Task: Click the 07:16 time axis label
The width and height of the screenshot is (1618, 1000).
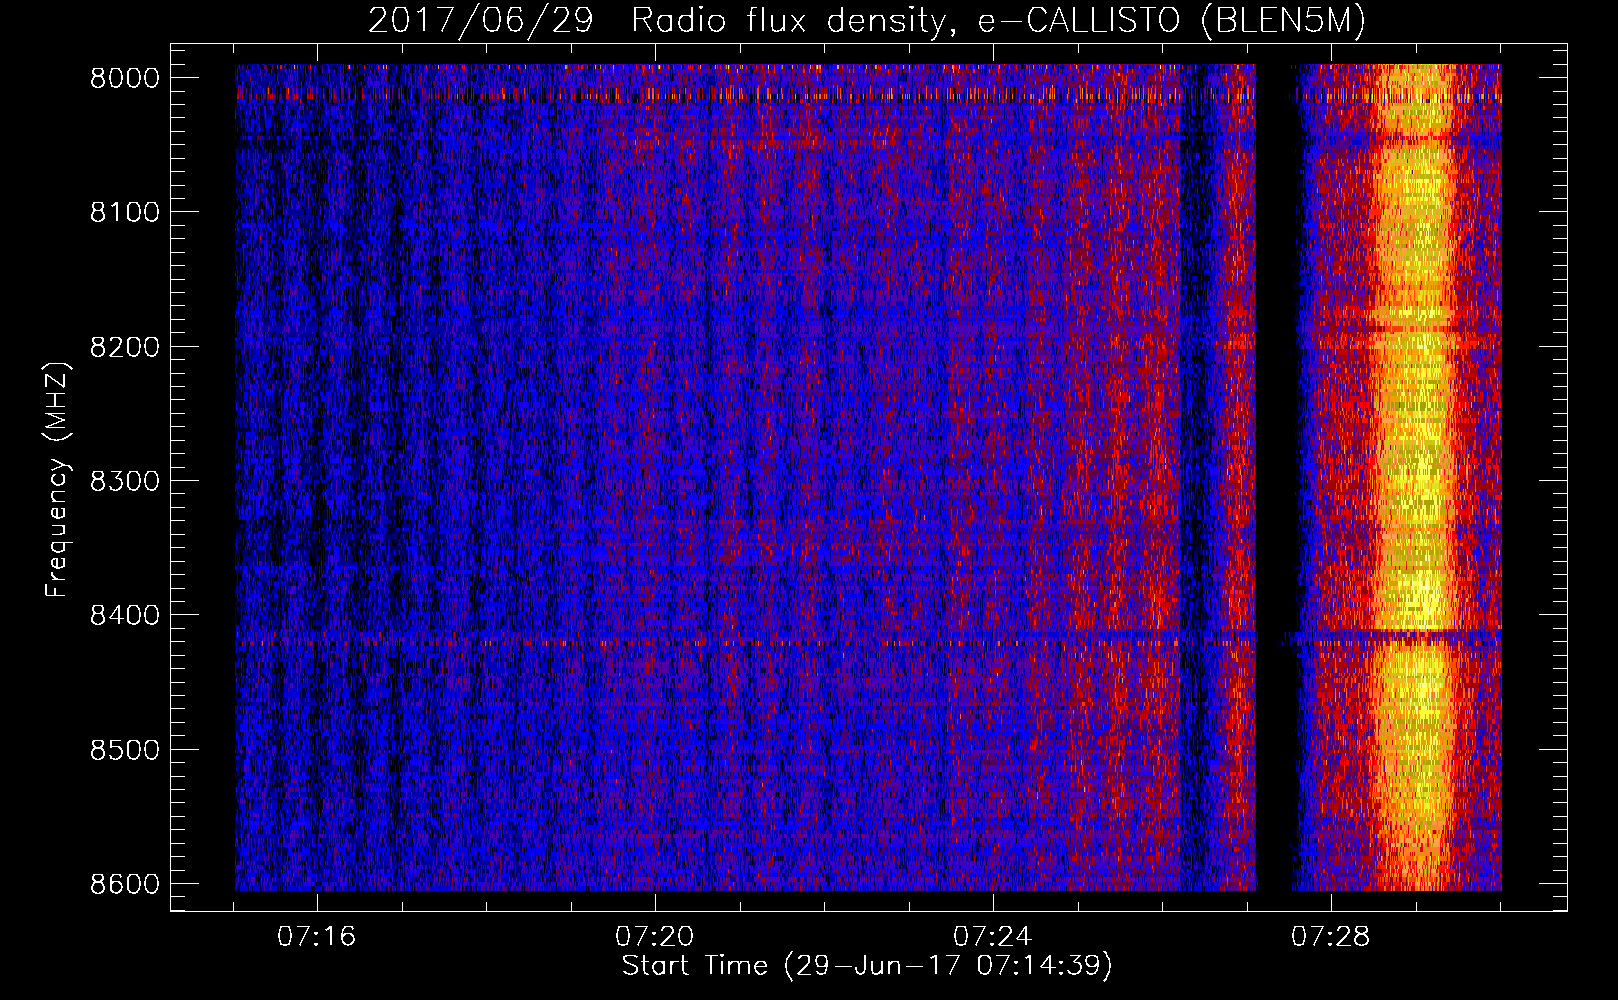Action: click(x=317, y=937)
